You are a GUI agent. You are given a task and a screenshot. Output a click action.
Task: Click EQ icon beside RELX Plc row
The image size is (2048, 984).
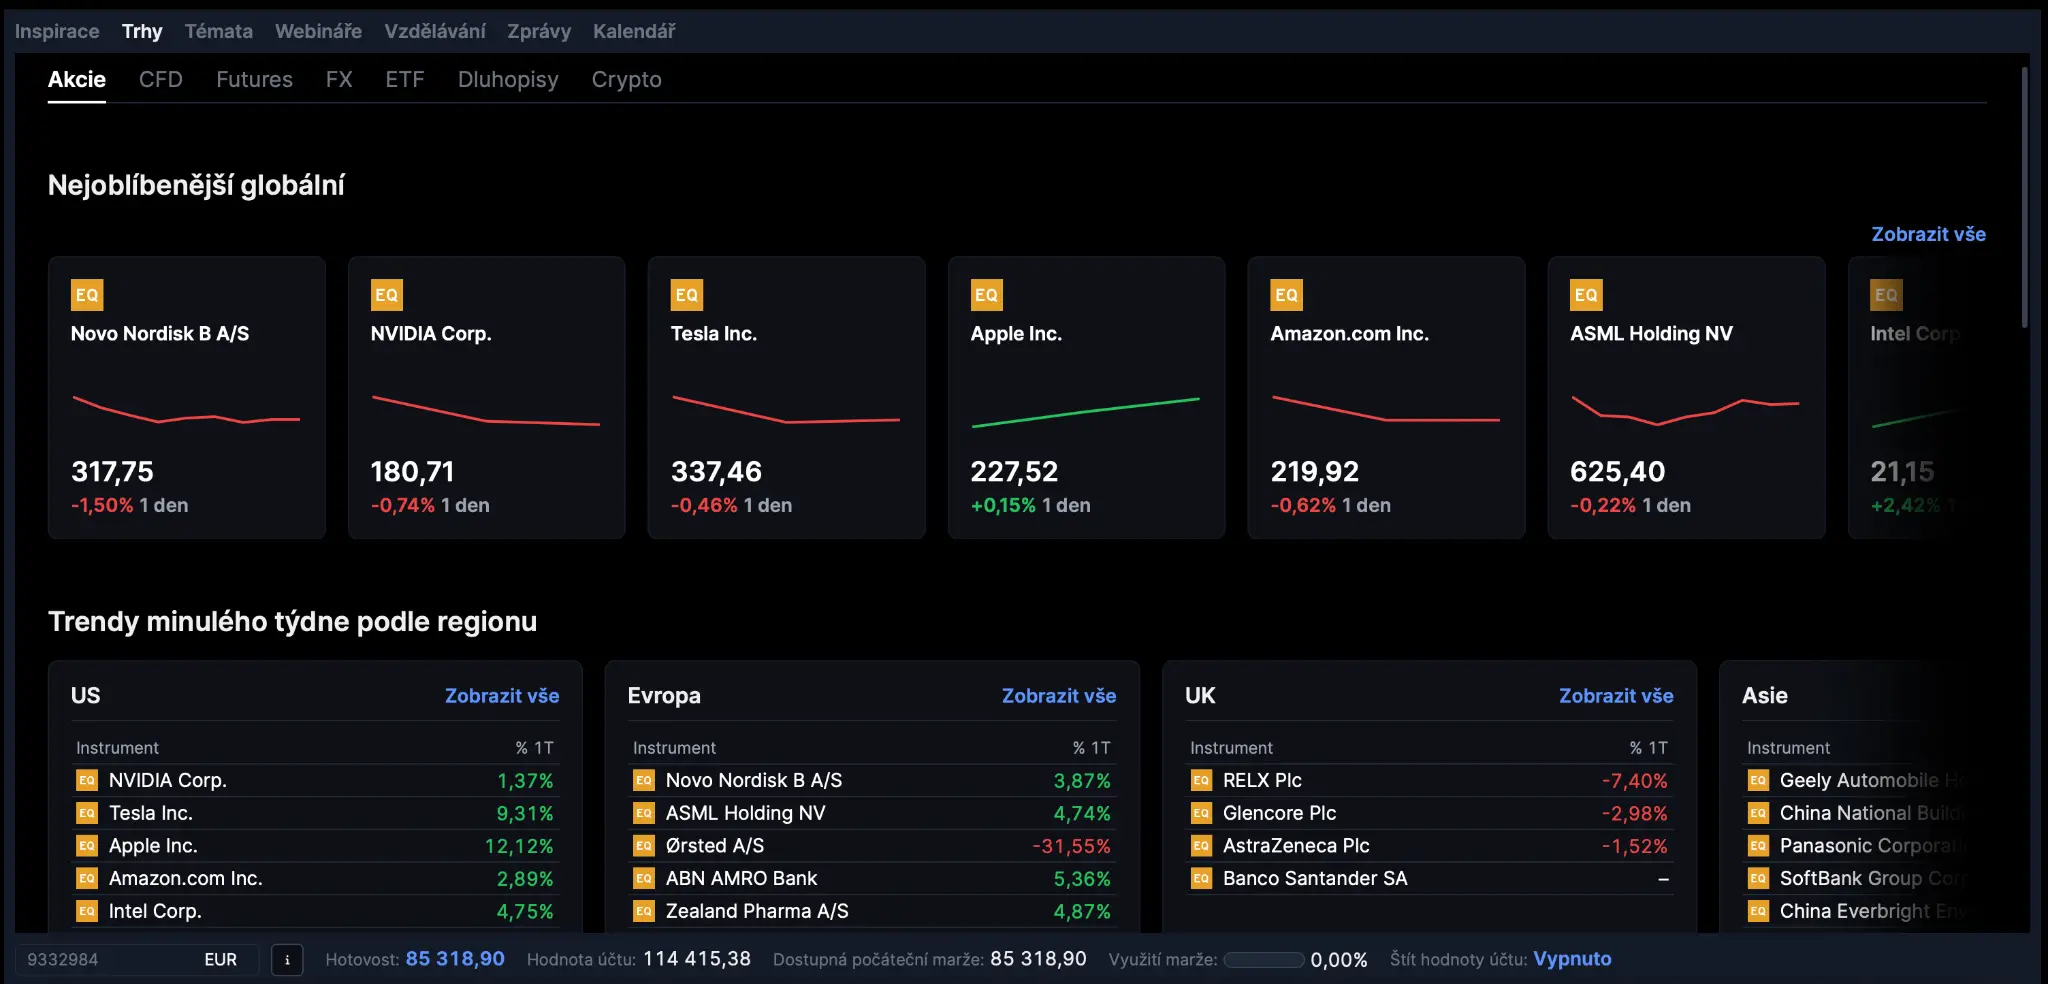[x=1201, y=780]
